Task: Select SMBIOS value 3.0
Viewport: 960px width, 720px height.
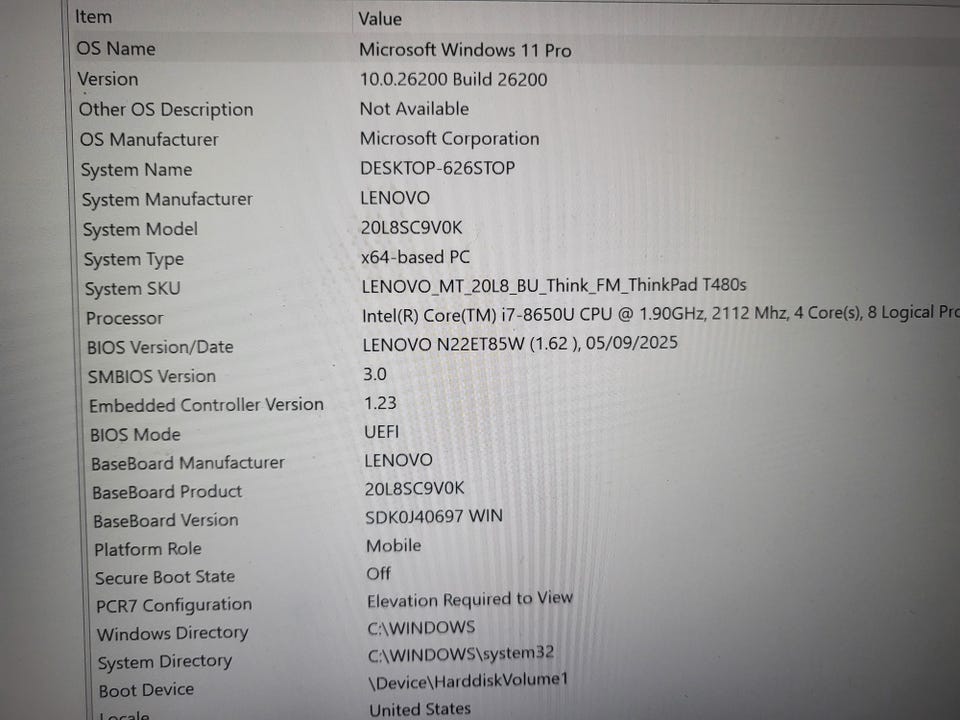Action: (x=375, y=374)
